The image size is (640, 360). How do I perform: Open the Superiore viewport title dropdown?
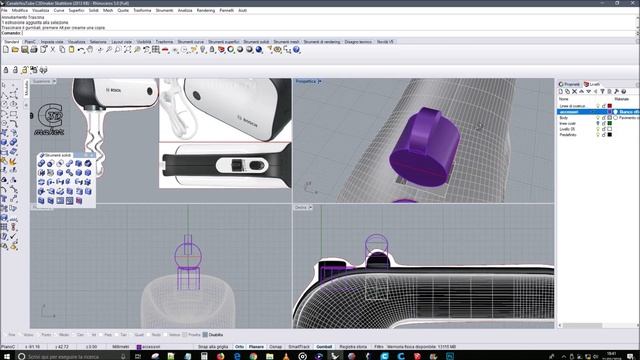[x=53, y=81]
